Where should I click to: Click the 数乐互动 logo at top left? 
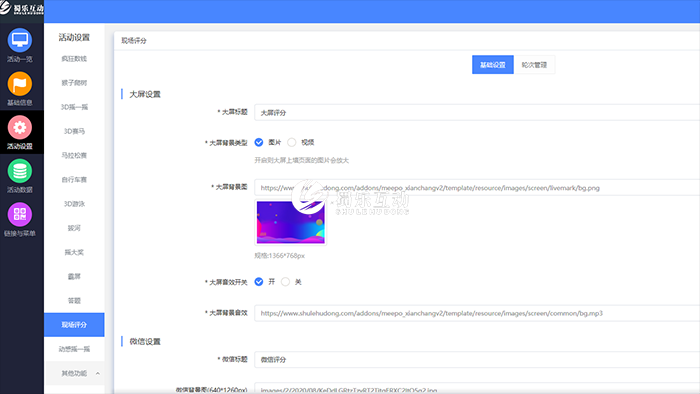[x=22, y=8]
